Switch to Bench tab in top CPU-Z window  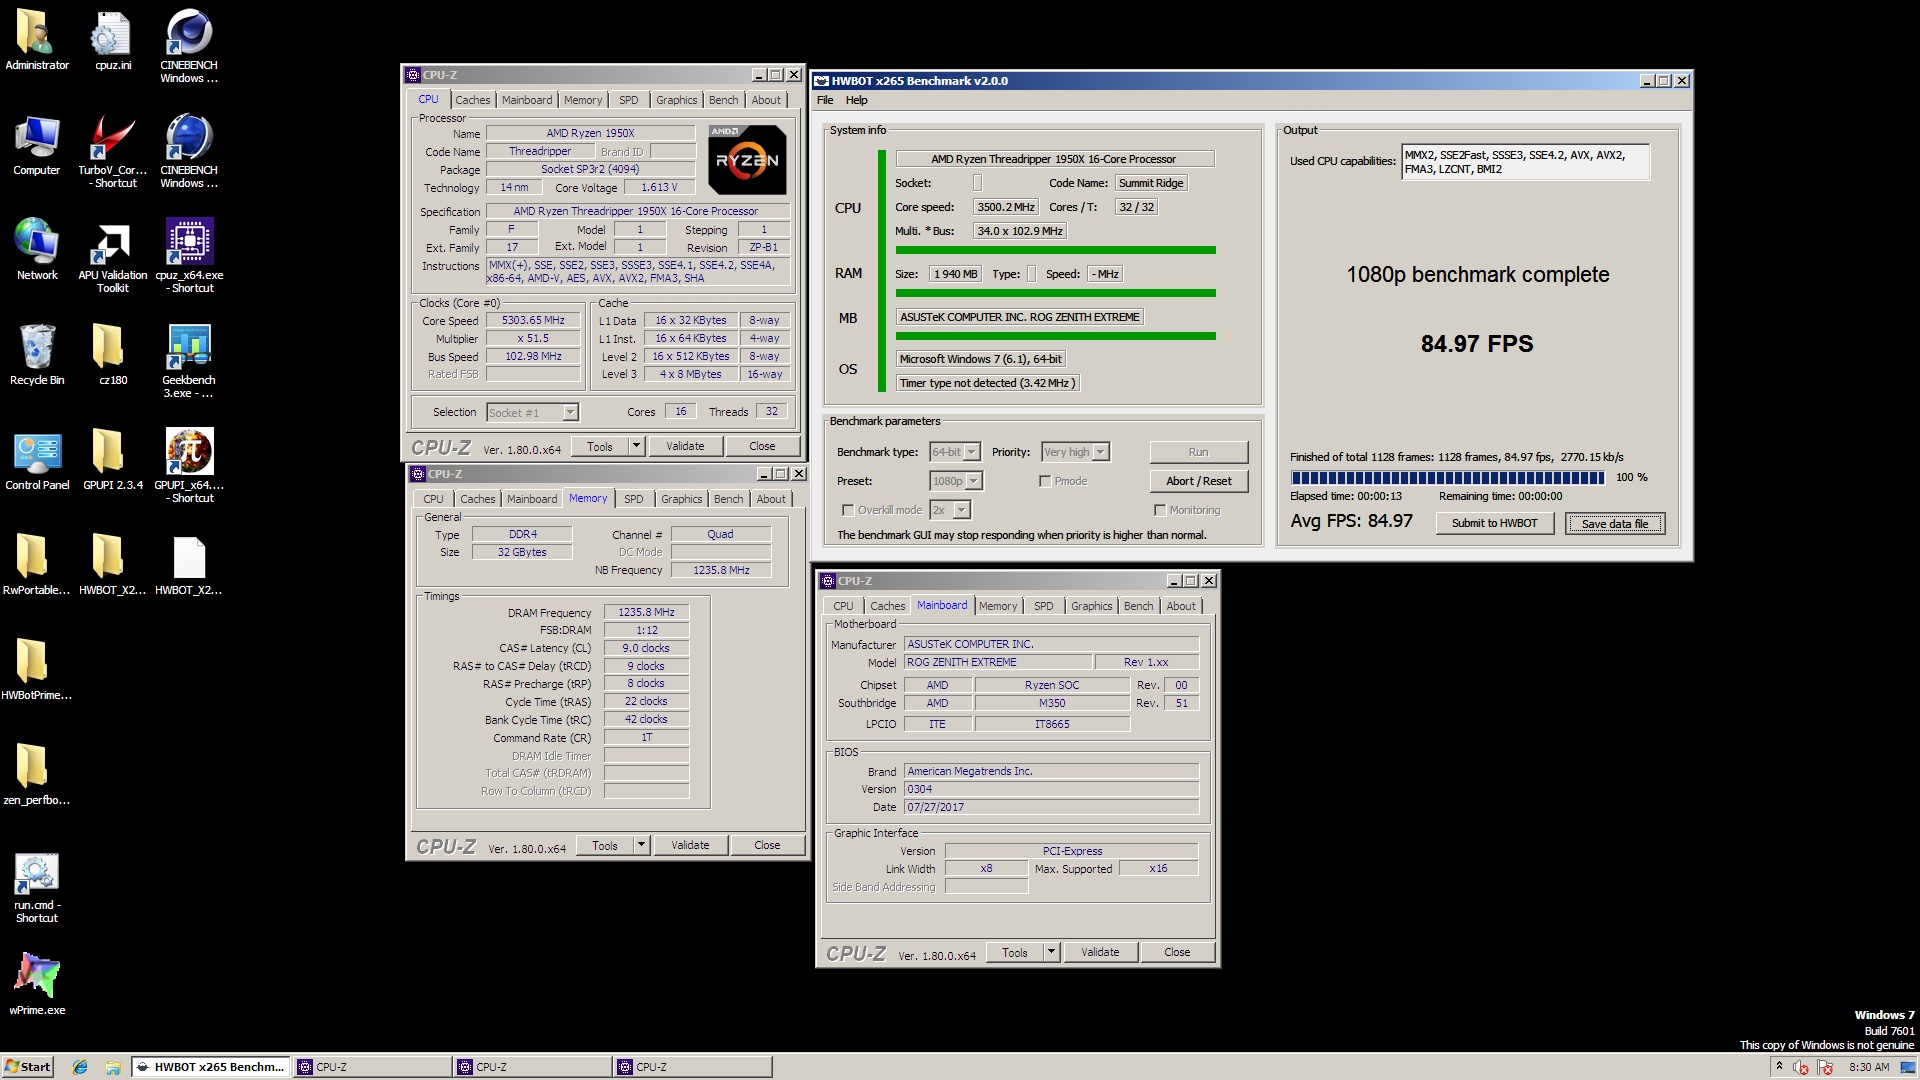click(723, 100)
